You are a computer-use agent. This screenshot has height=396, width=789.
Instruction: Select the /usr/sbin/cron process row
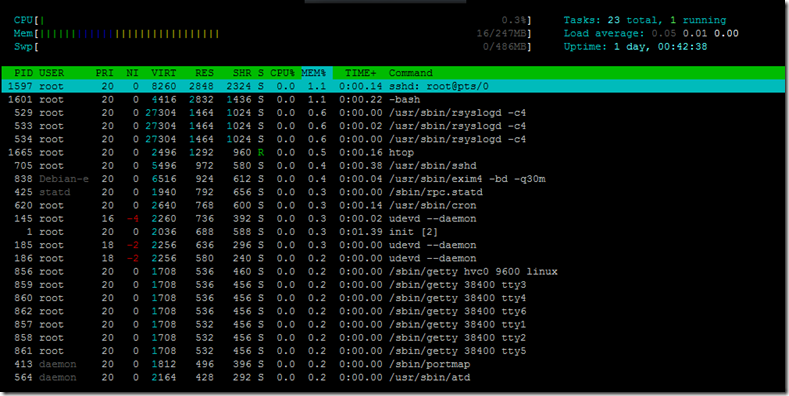pos(393,205)
